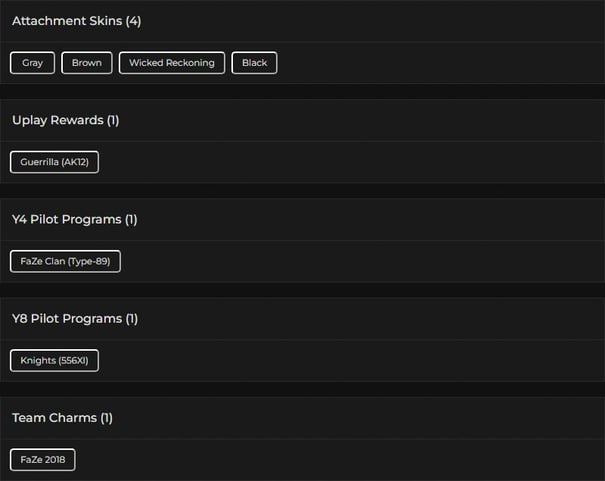Image resolution: width=605 pixels, height=481 pixels.
Task: Click the Wicked Reckoning skin tag
Action: (x=172, y=63)
